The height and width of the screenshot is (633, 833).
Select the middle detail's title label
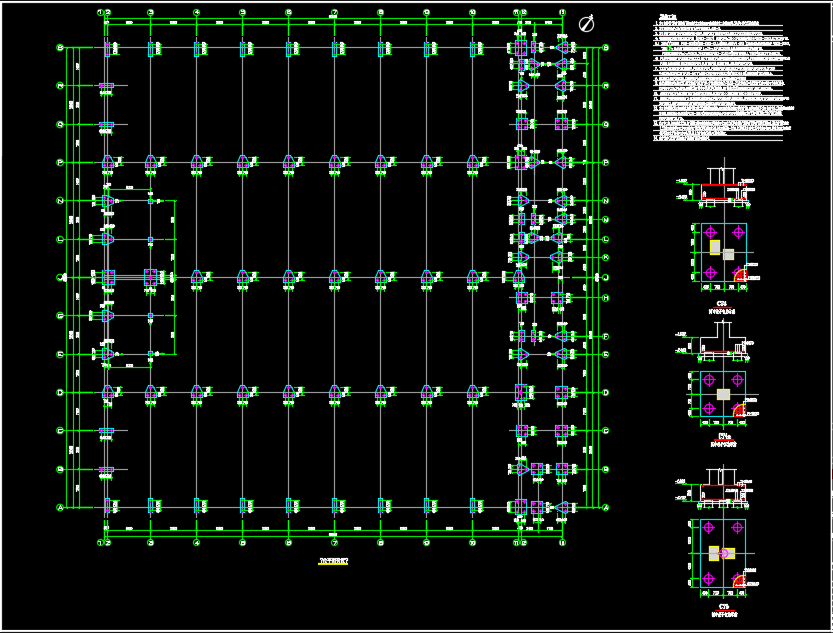click(x=723, y=437)
